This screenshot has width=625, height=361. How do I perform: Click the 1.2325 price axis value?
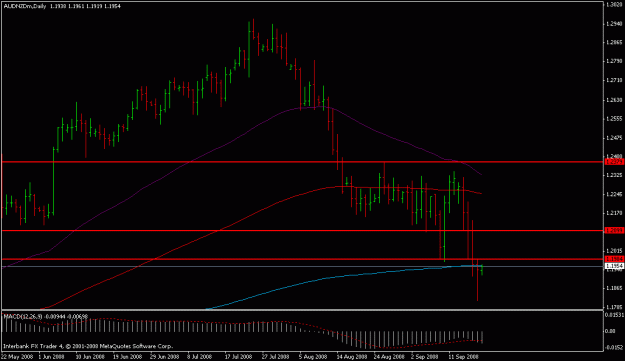614,175
